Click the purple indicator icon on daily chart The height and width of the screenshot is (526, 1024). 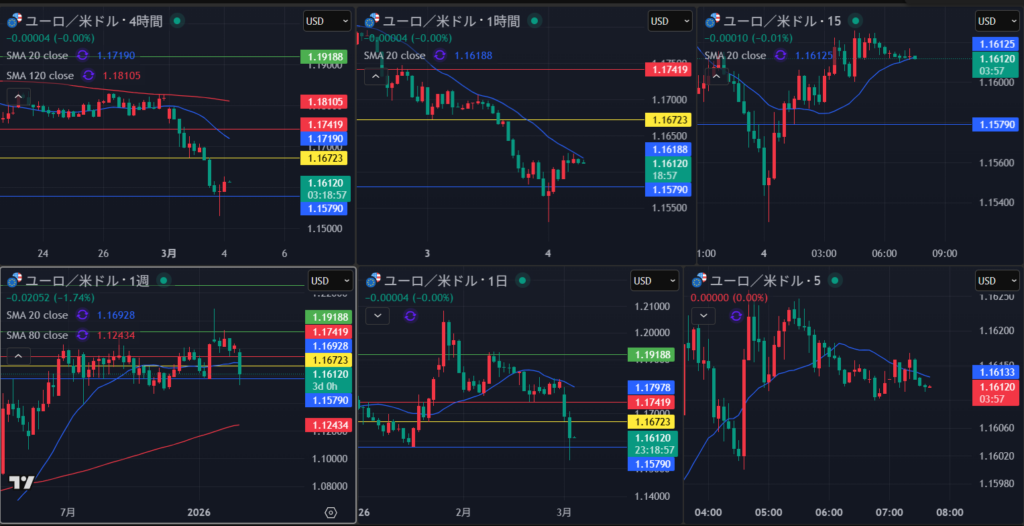(410, 316)
